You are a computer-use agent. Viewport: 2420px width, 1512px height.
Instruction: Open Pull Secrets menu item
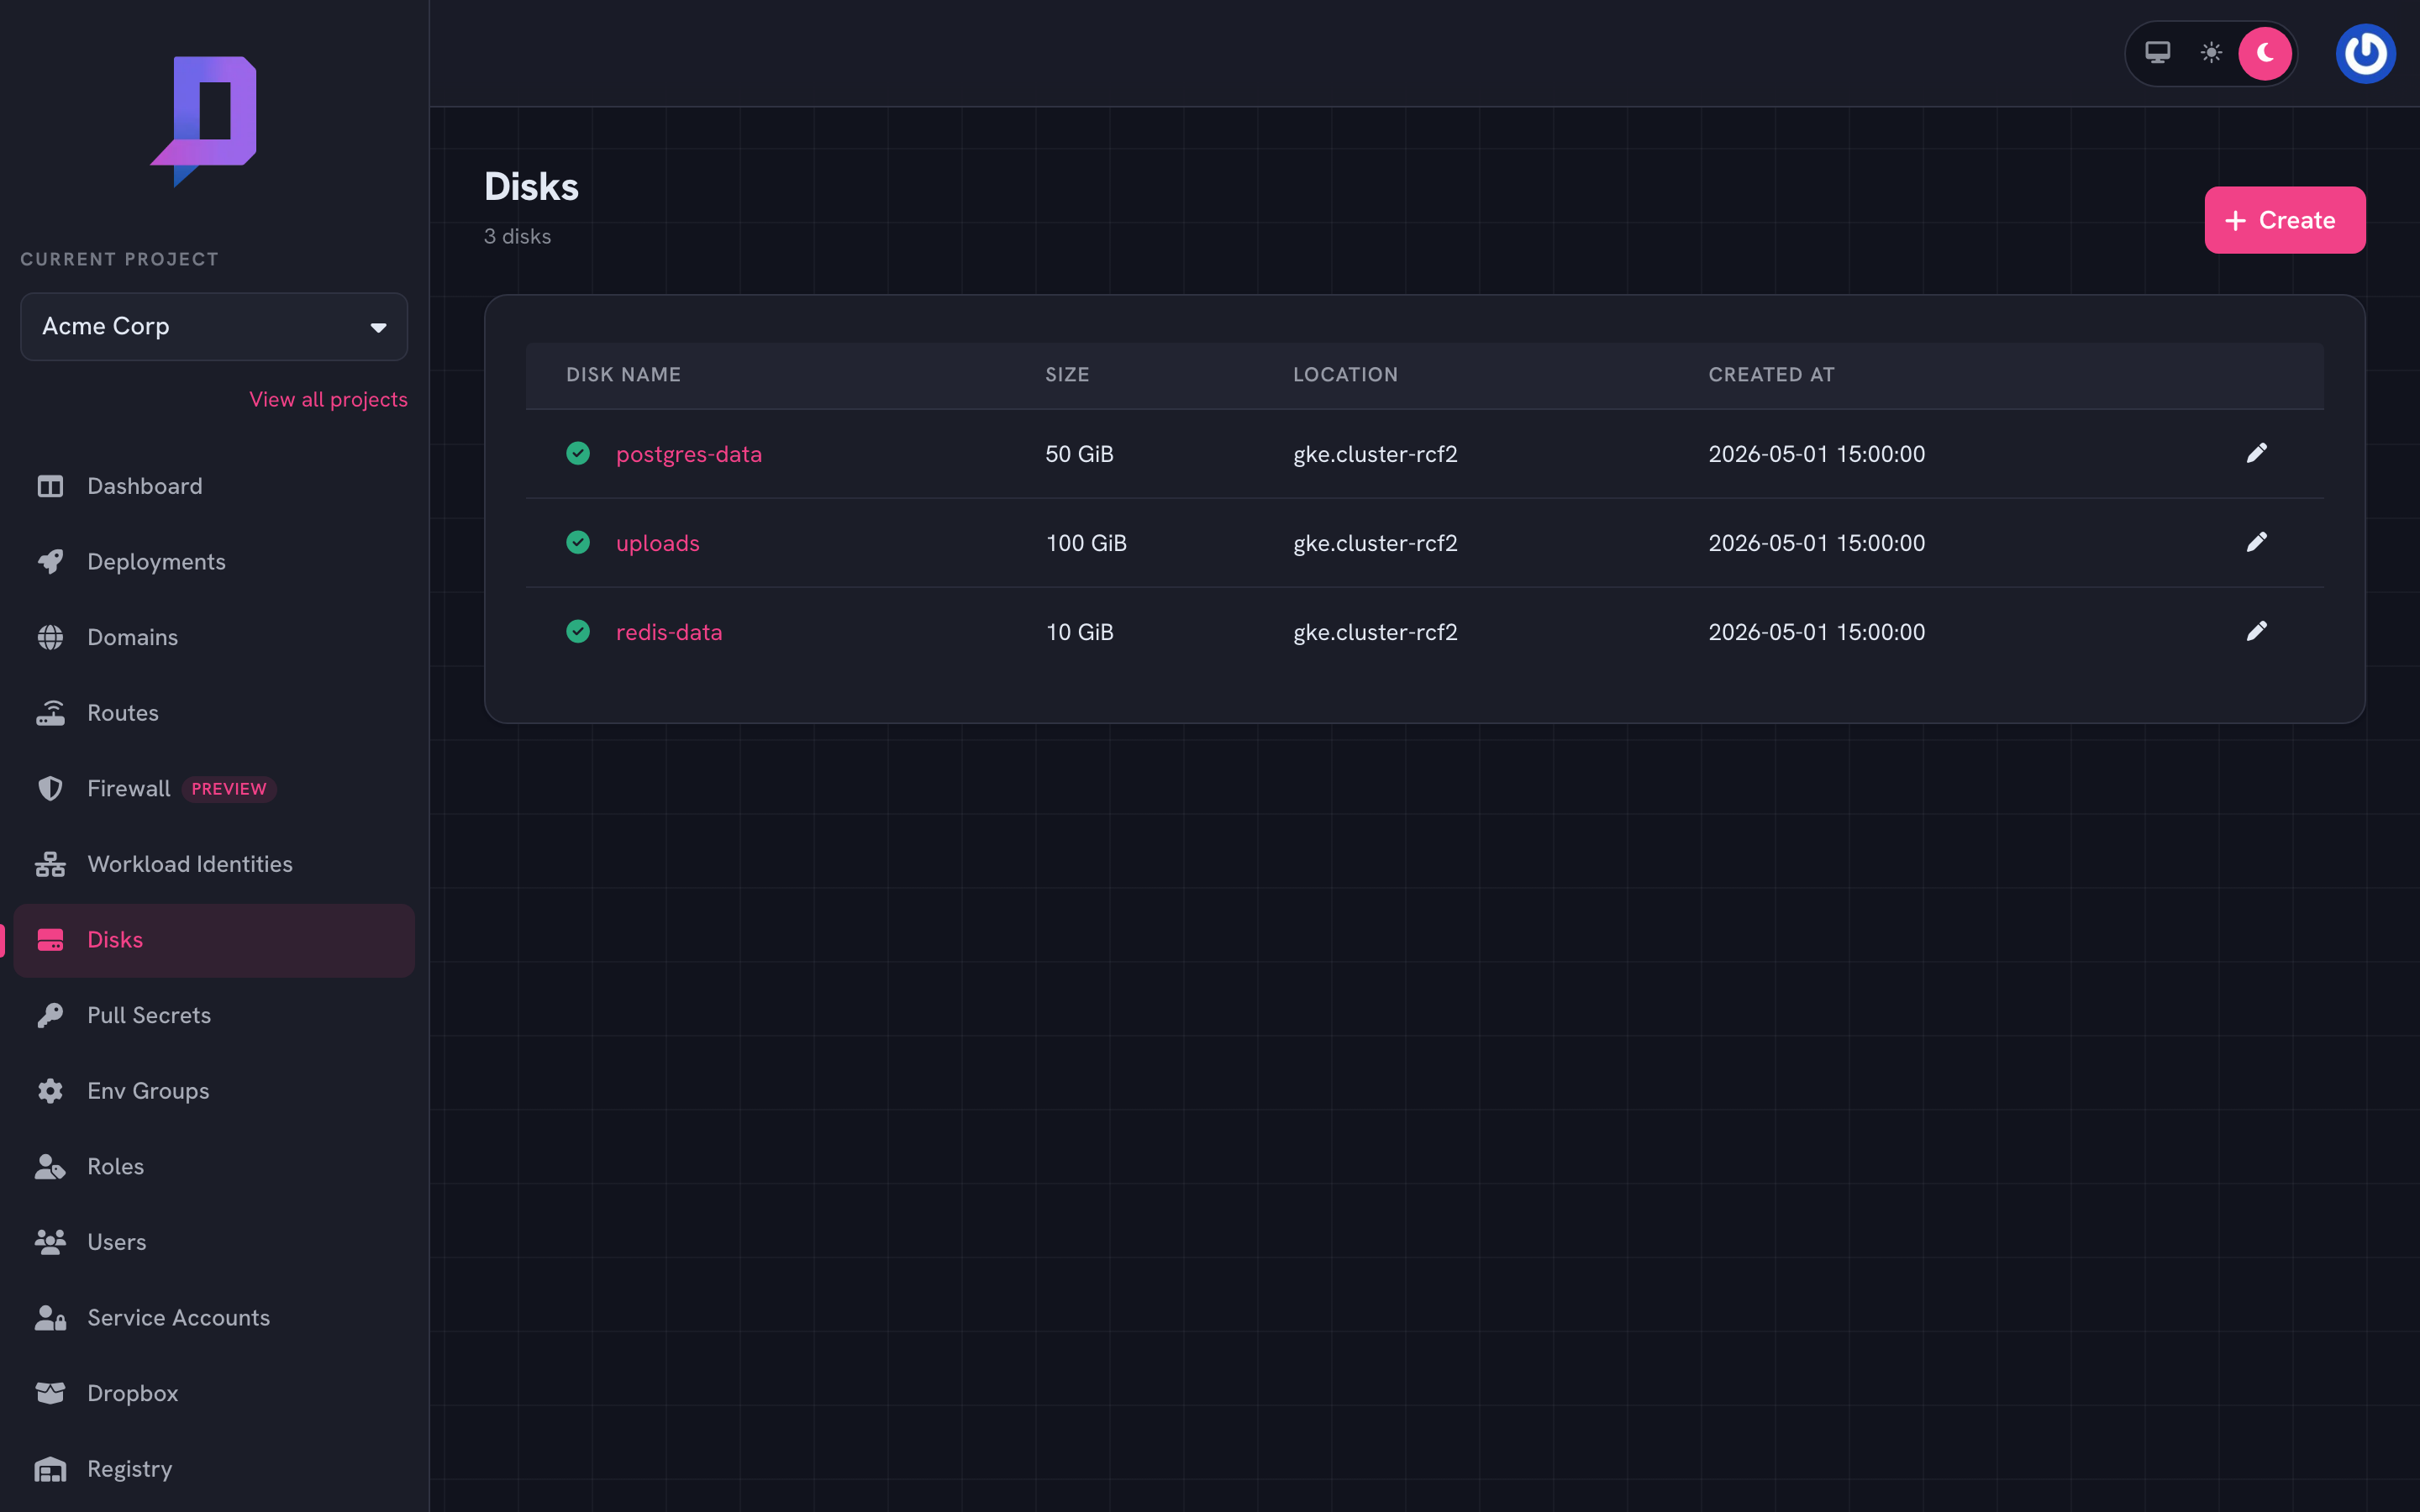tap(214, 1015)
